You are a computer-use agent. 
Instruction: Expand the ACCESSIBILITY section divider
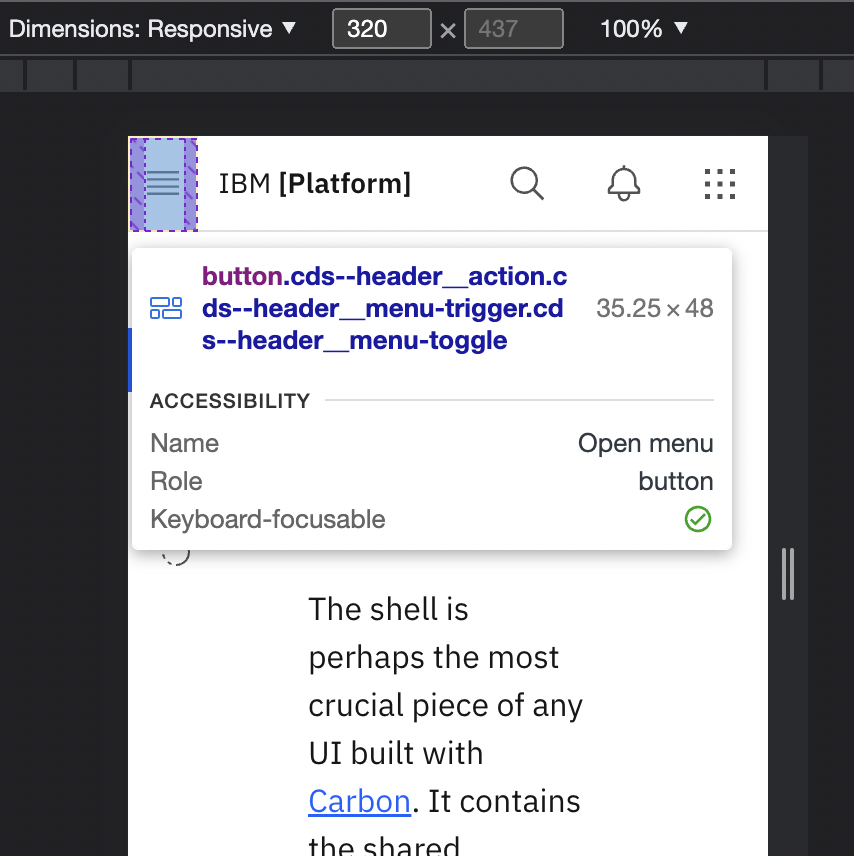[x=229, y=400]
